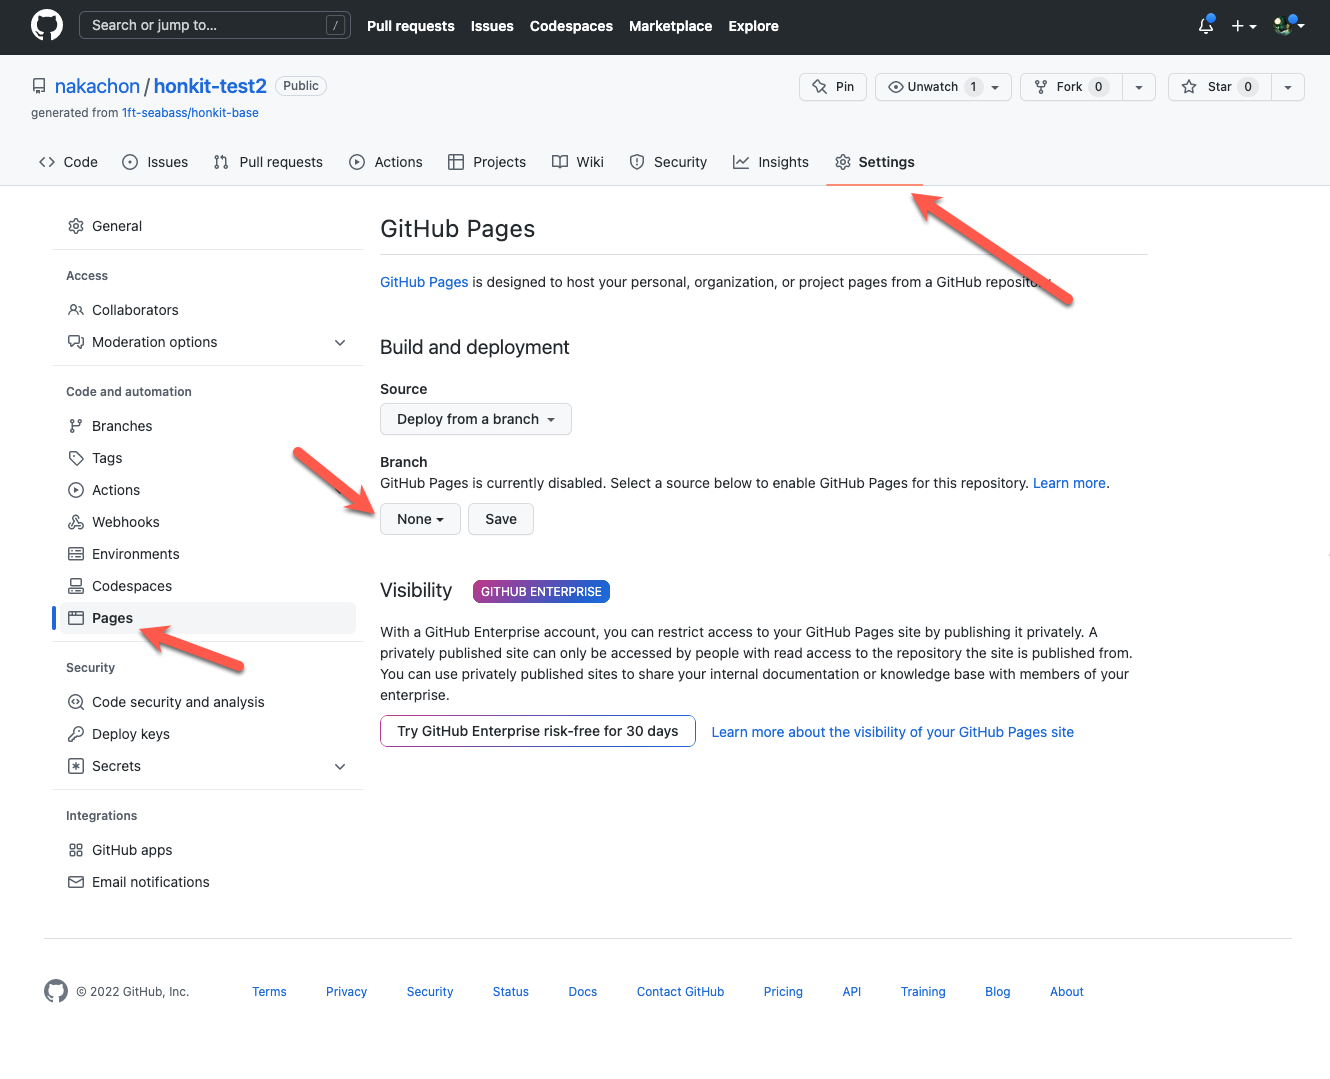Switch to the Insights tab
This screenshot has height=1079, width=1330.
point(771,162)
